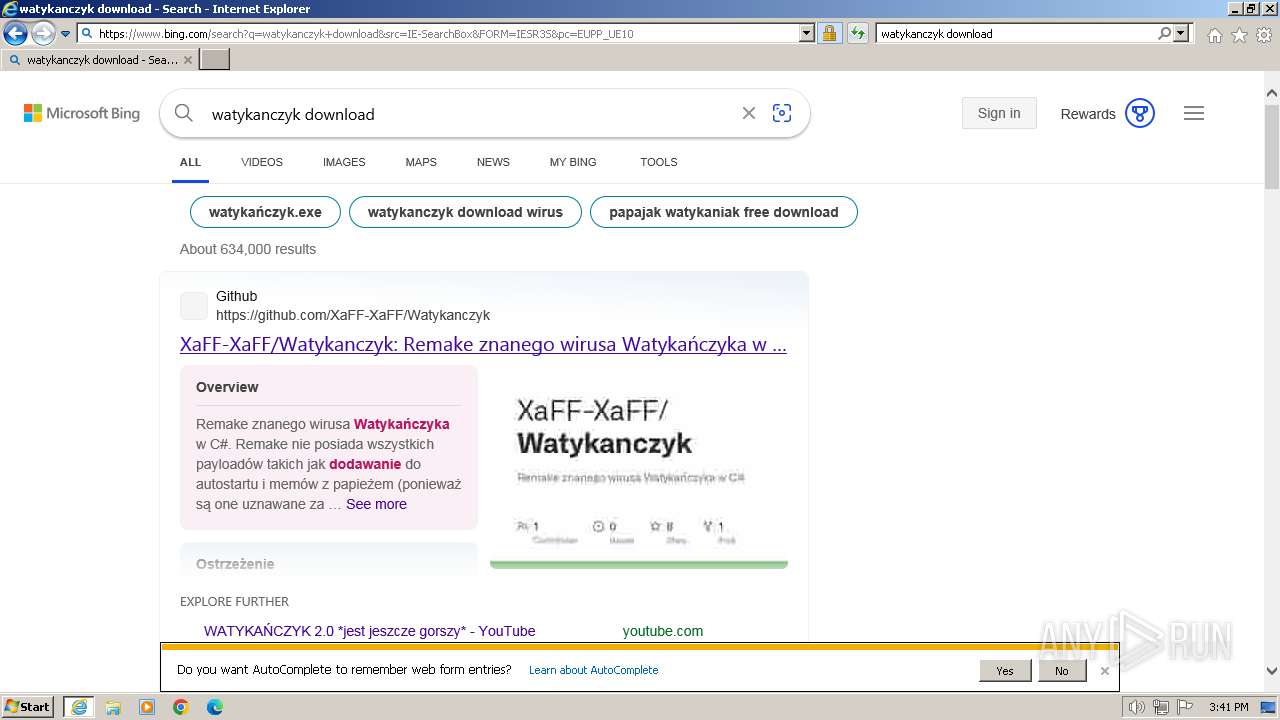Open youtube.com link

[x=663, y=631]
